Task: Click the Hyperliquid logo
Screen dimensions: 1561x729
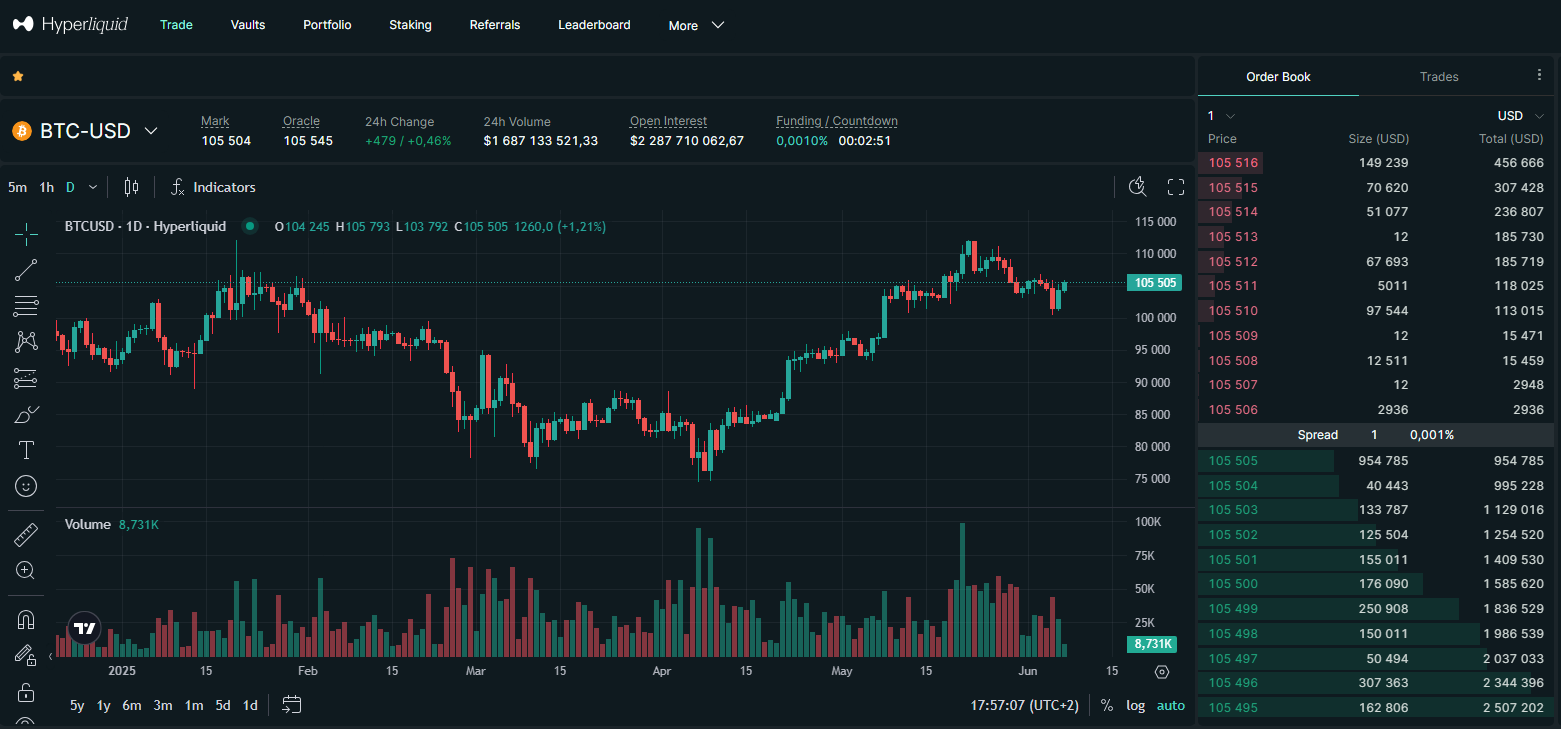Action: 70,24
